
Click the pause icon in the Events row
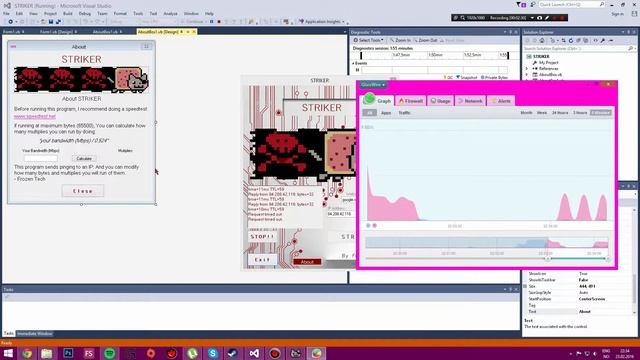click(358, 70)
